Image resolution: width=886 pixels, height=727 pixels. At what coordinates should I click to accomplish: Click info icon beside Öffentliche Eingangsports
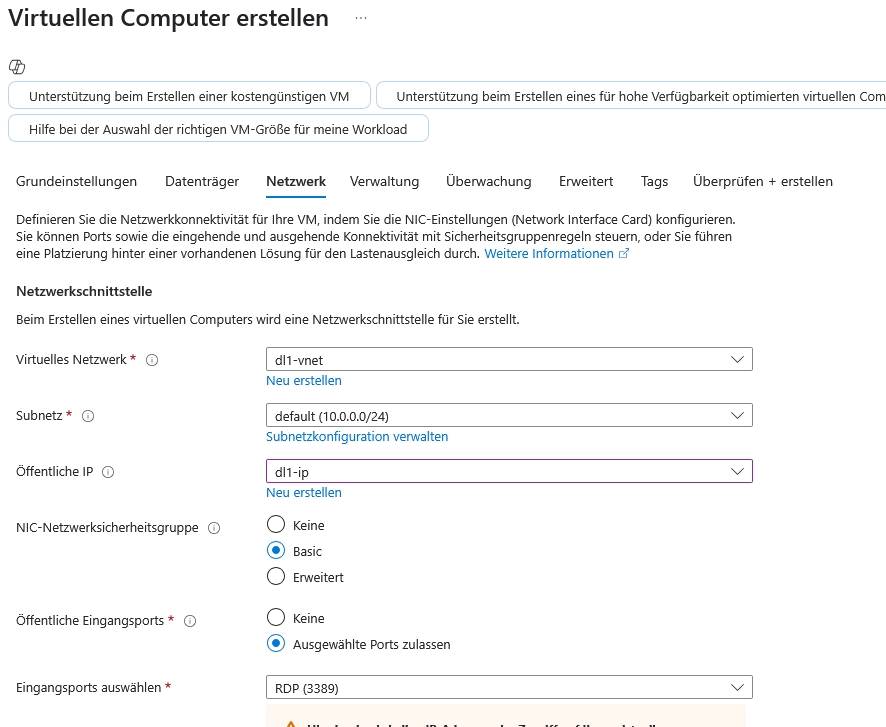190,621
